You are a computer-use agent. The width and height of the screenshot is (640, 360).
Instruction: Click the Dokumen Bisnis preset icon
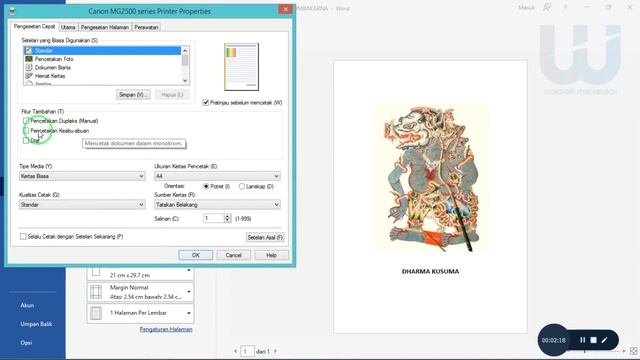click(x=29, y=68)
